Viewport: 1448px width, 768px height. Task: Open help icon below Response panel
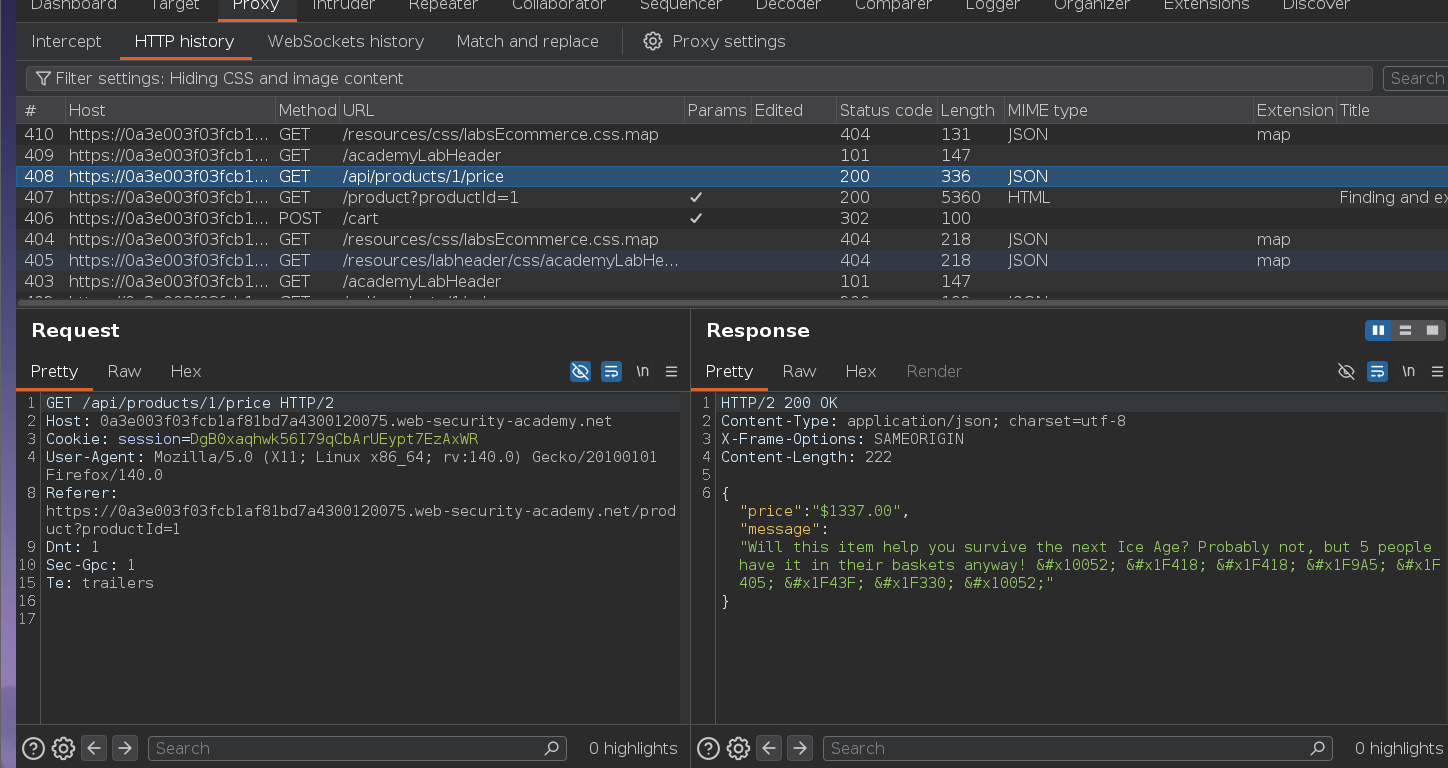pos(707,748)
